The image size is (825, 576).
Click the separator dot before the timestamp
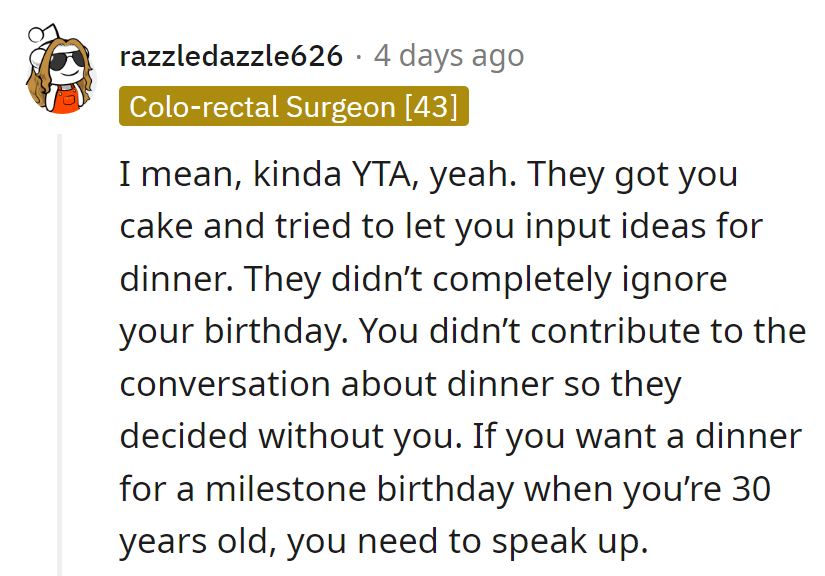(359, 56)
